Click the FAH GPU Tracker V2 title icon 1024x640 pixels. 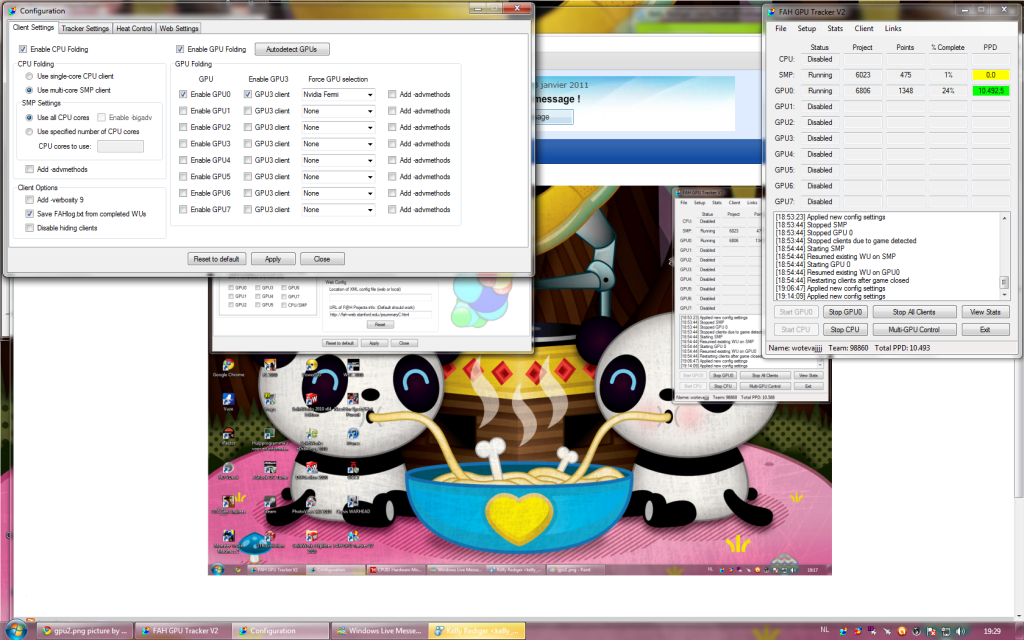[x=772, y=11]
